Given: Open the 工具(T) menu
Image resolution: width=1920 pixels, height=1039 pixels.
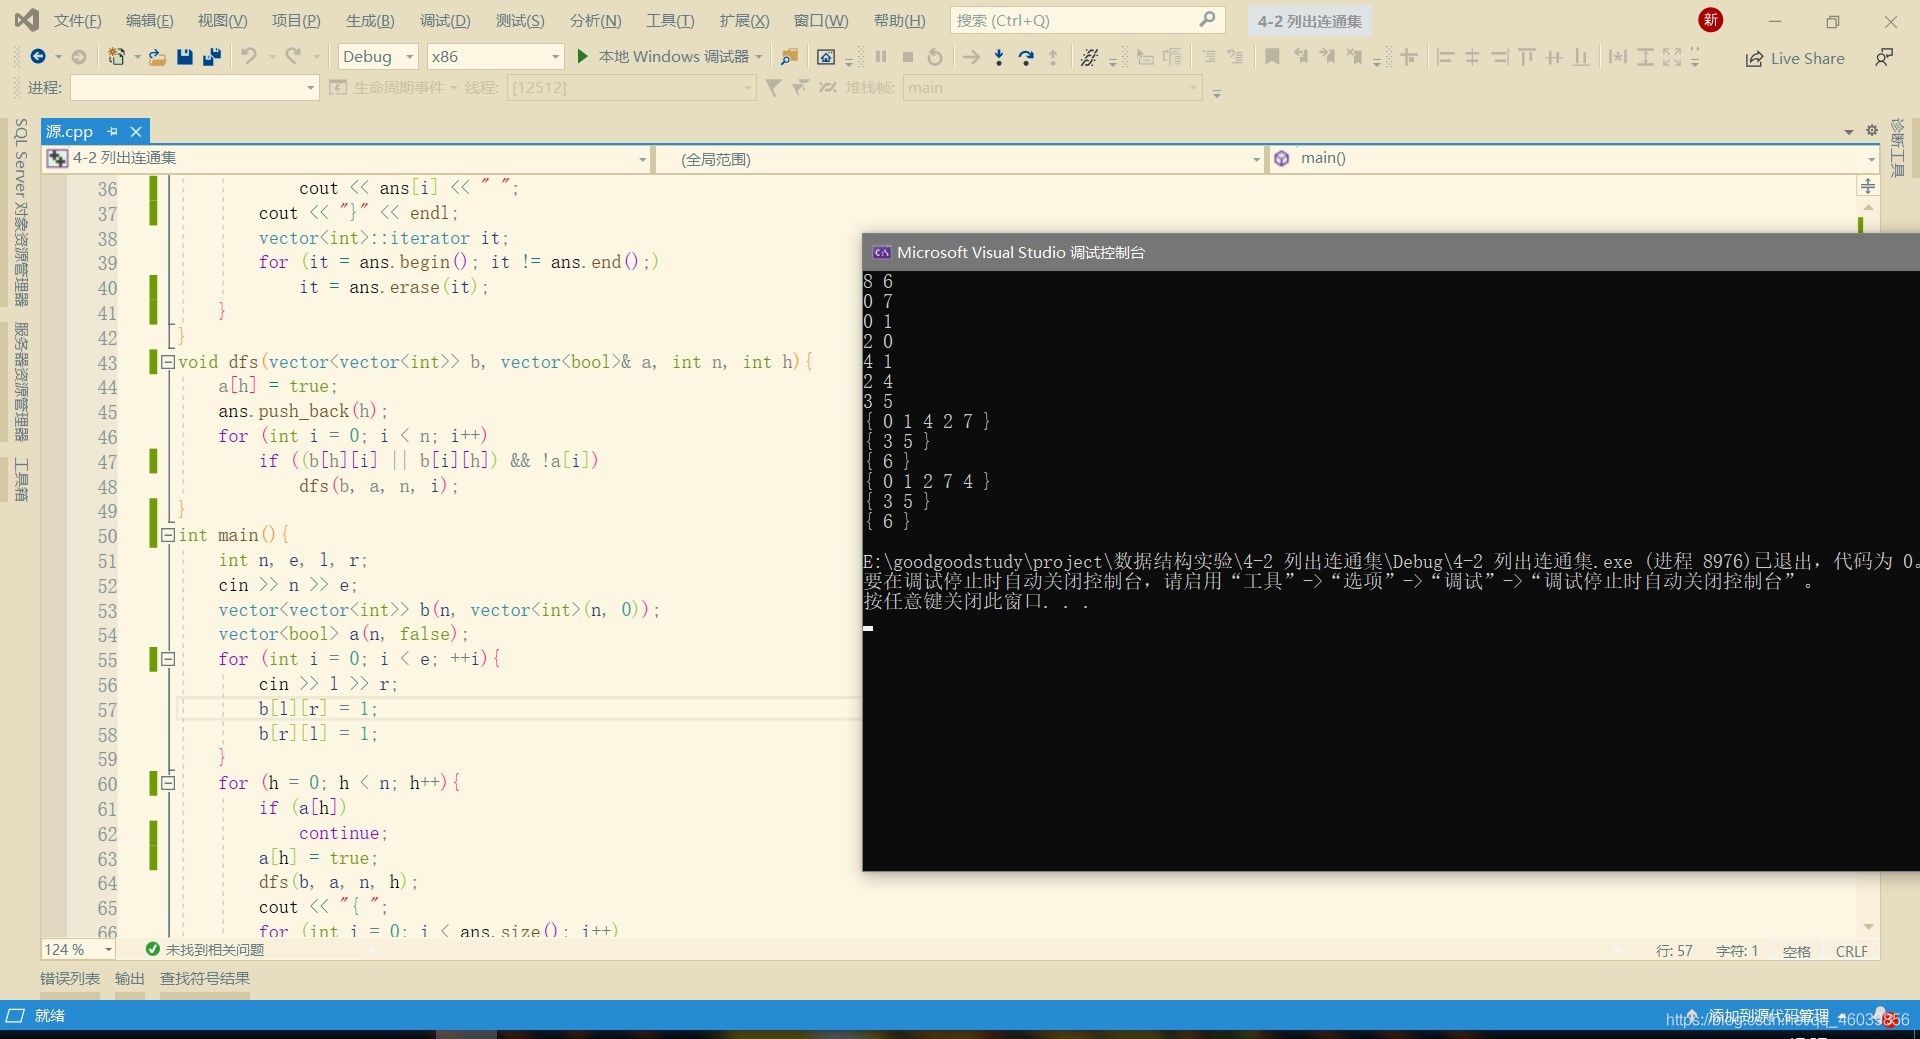Looking at the screenshot, I should click(670, 20).
